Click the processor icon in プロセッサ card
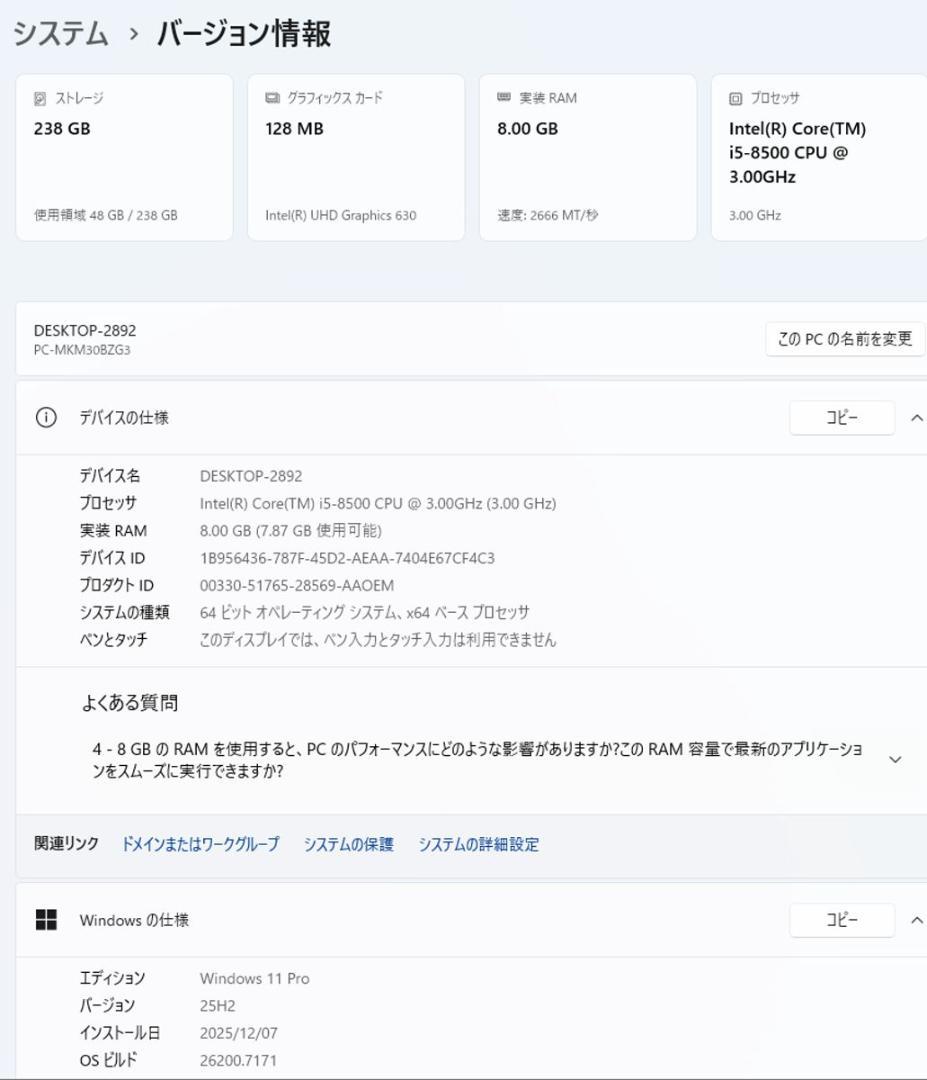 pos(736,98)
